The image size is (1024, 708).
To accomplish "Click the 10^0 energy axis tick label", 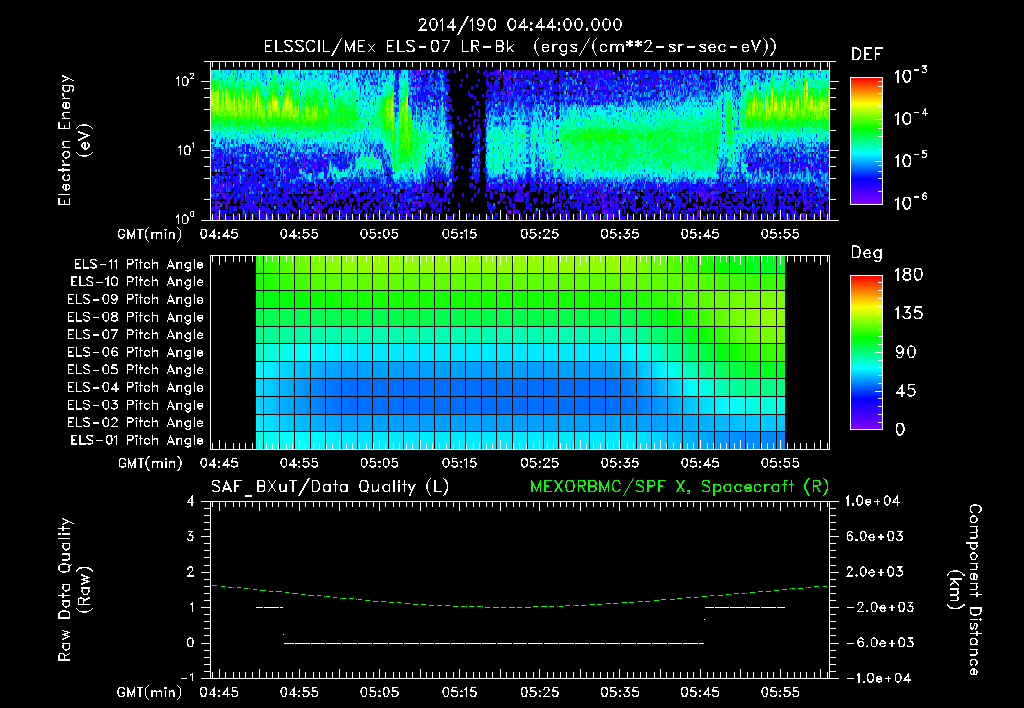I will tap(185, 217).
